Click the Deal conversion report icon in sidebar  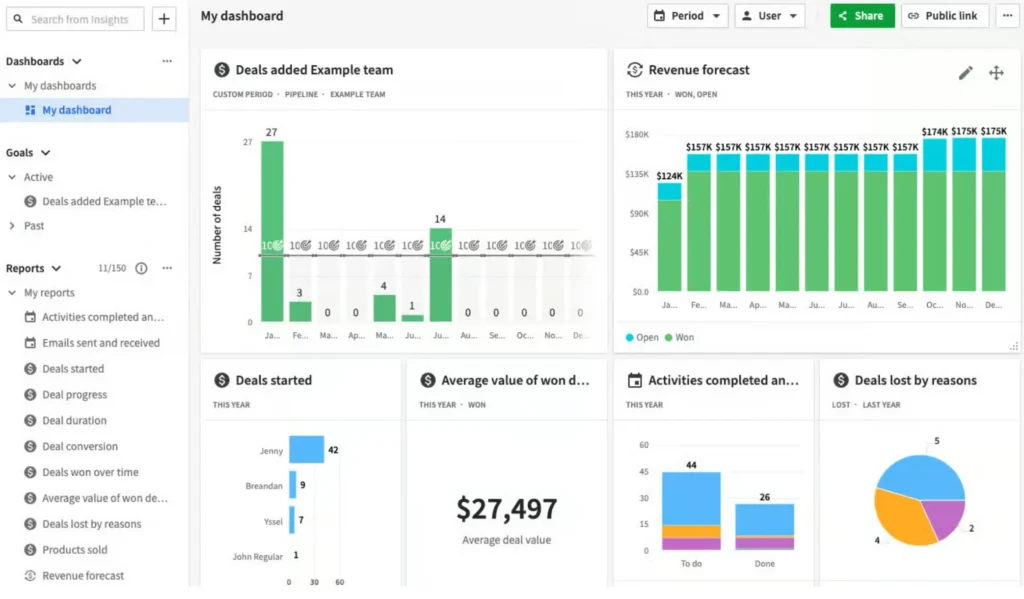[x=30, y=446]
